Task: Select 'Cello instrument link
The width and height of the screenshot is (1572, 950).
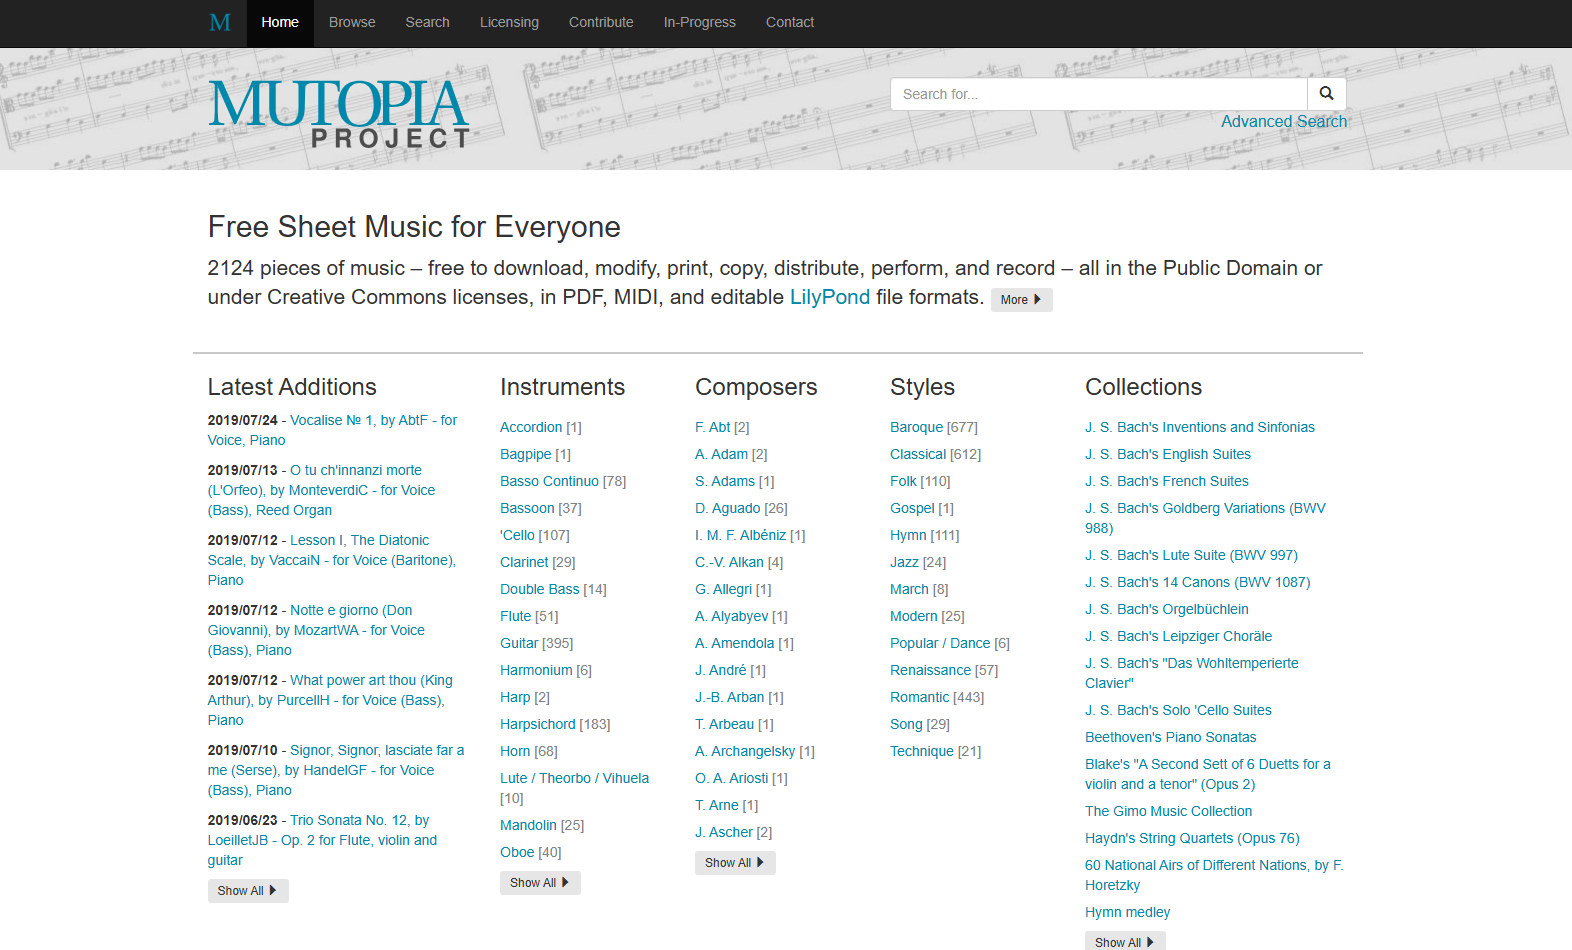Action: coord(517,535)
